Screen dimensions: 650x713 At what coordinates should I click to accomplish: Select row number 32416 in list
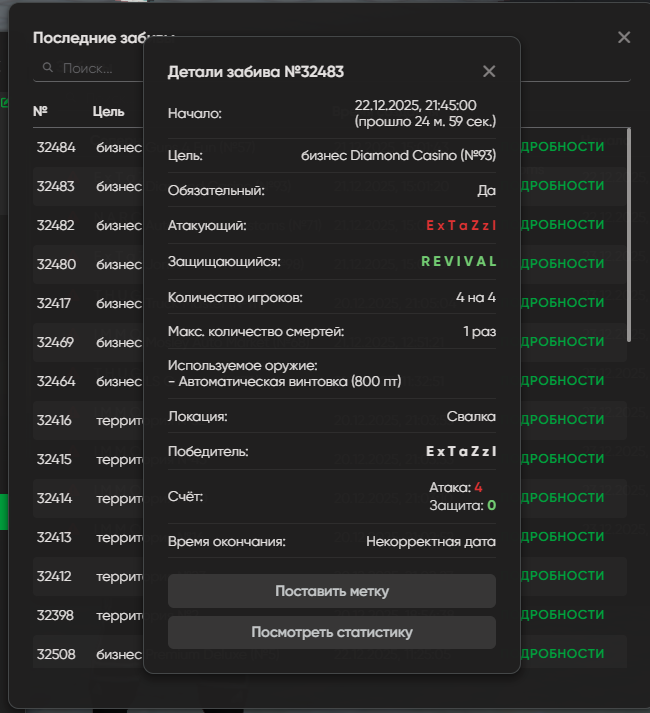coord(55,420)
